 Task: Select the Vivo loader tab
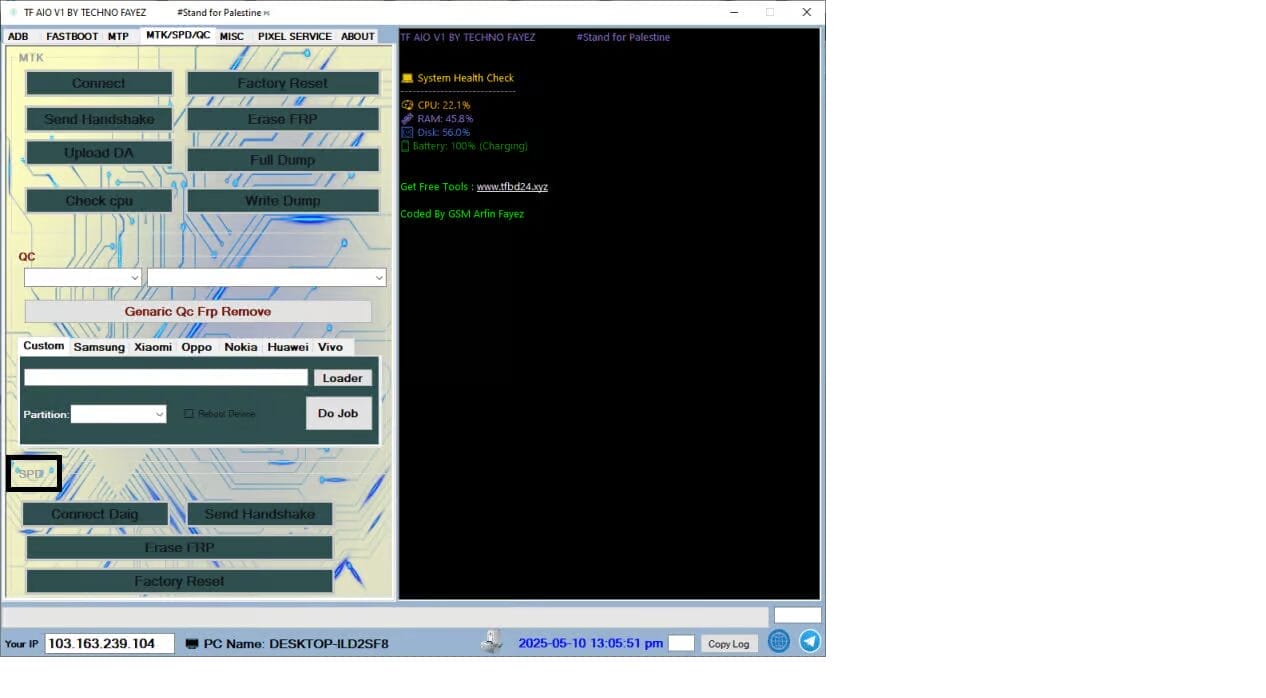pyautogui.click(x=330, y=347)
